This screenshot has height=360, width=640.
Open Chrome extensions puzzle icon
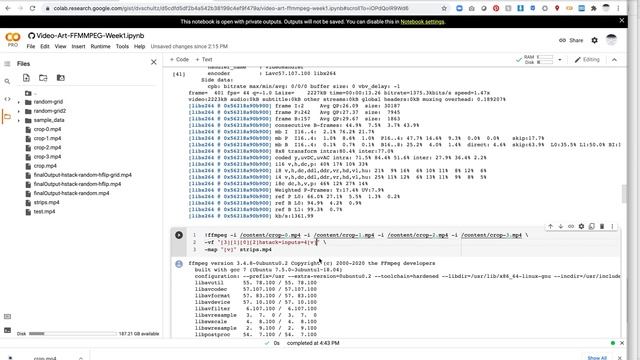[593, 8]
